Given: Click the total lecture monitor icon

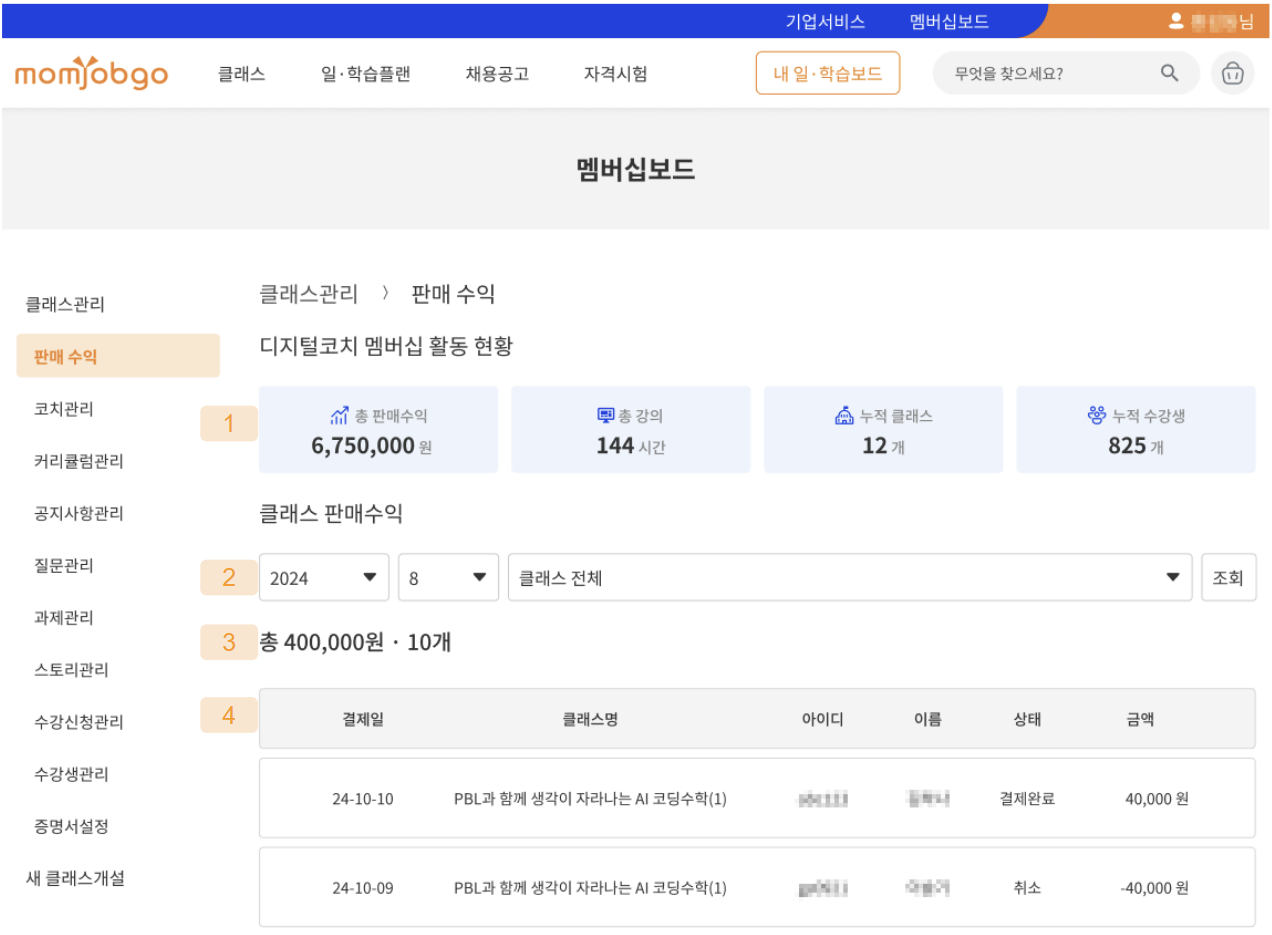Looking at the screenshot, I should tap(604, 416).
